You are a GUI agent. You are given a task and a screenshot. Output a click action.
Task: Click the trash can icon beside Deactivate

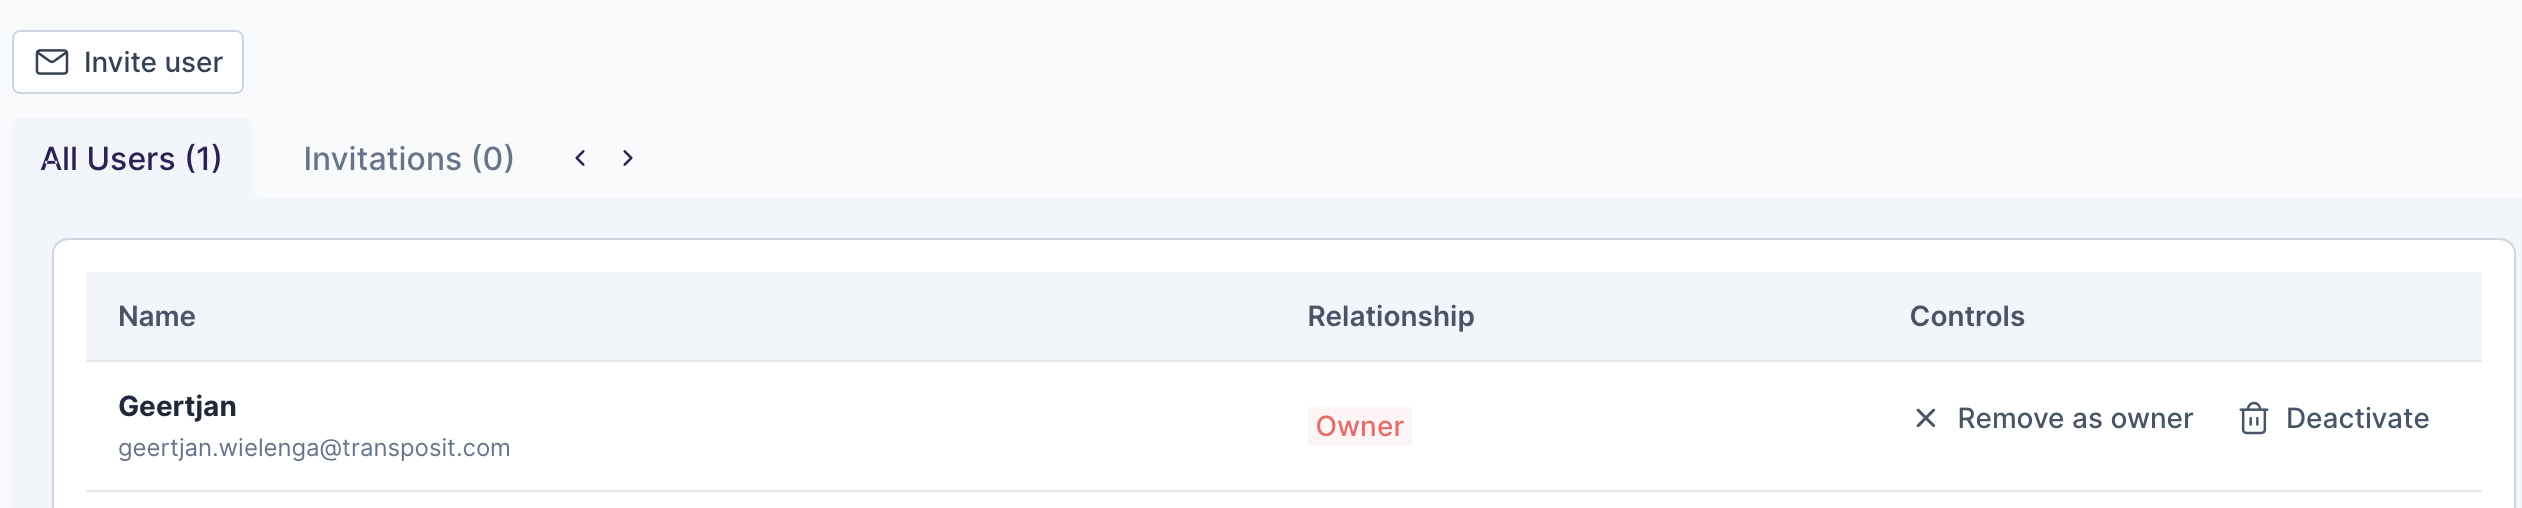point(2253,418)
